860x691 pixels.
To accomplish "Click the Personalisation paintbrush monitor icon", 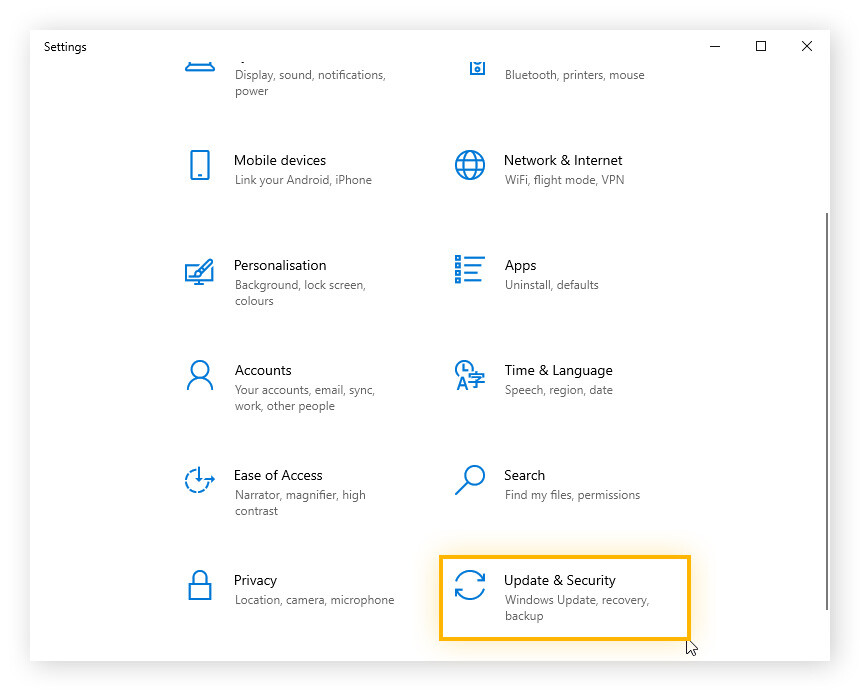I will point(200,272).
